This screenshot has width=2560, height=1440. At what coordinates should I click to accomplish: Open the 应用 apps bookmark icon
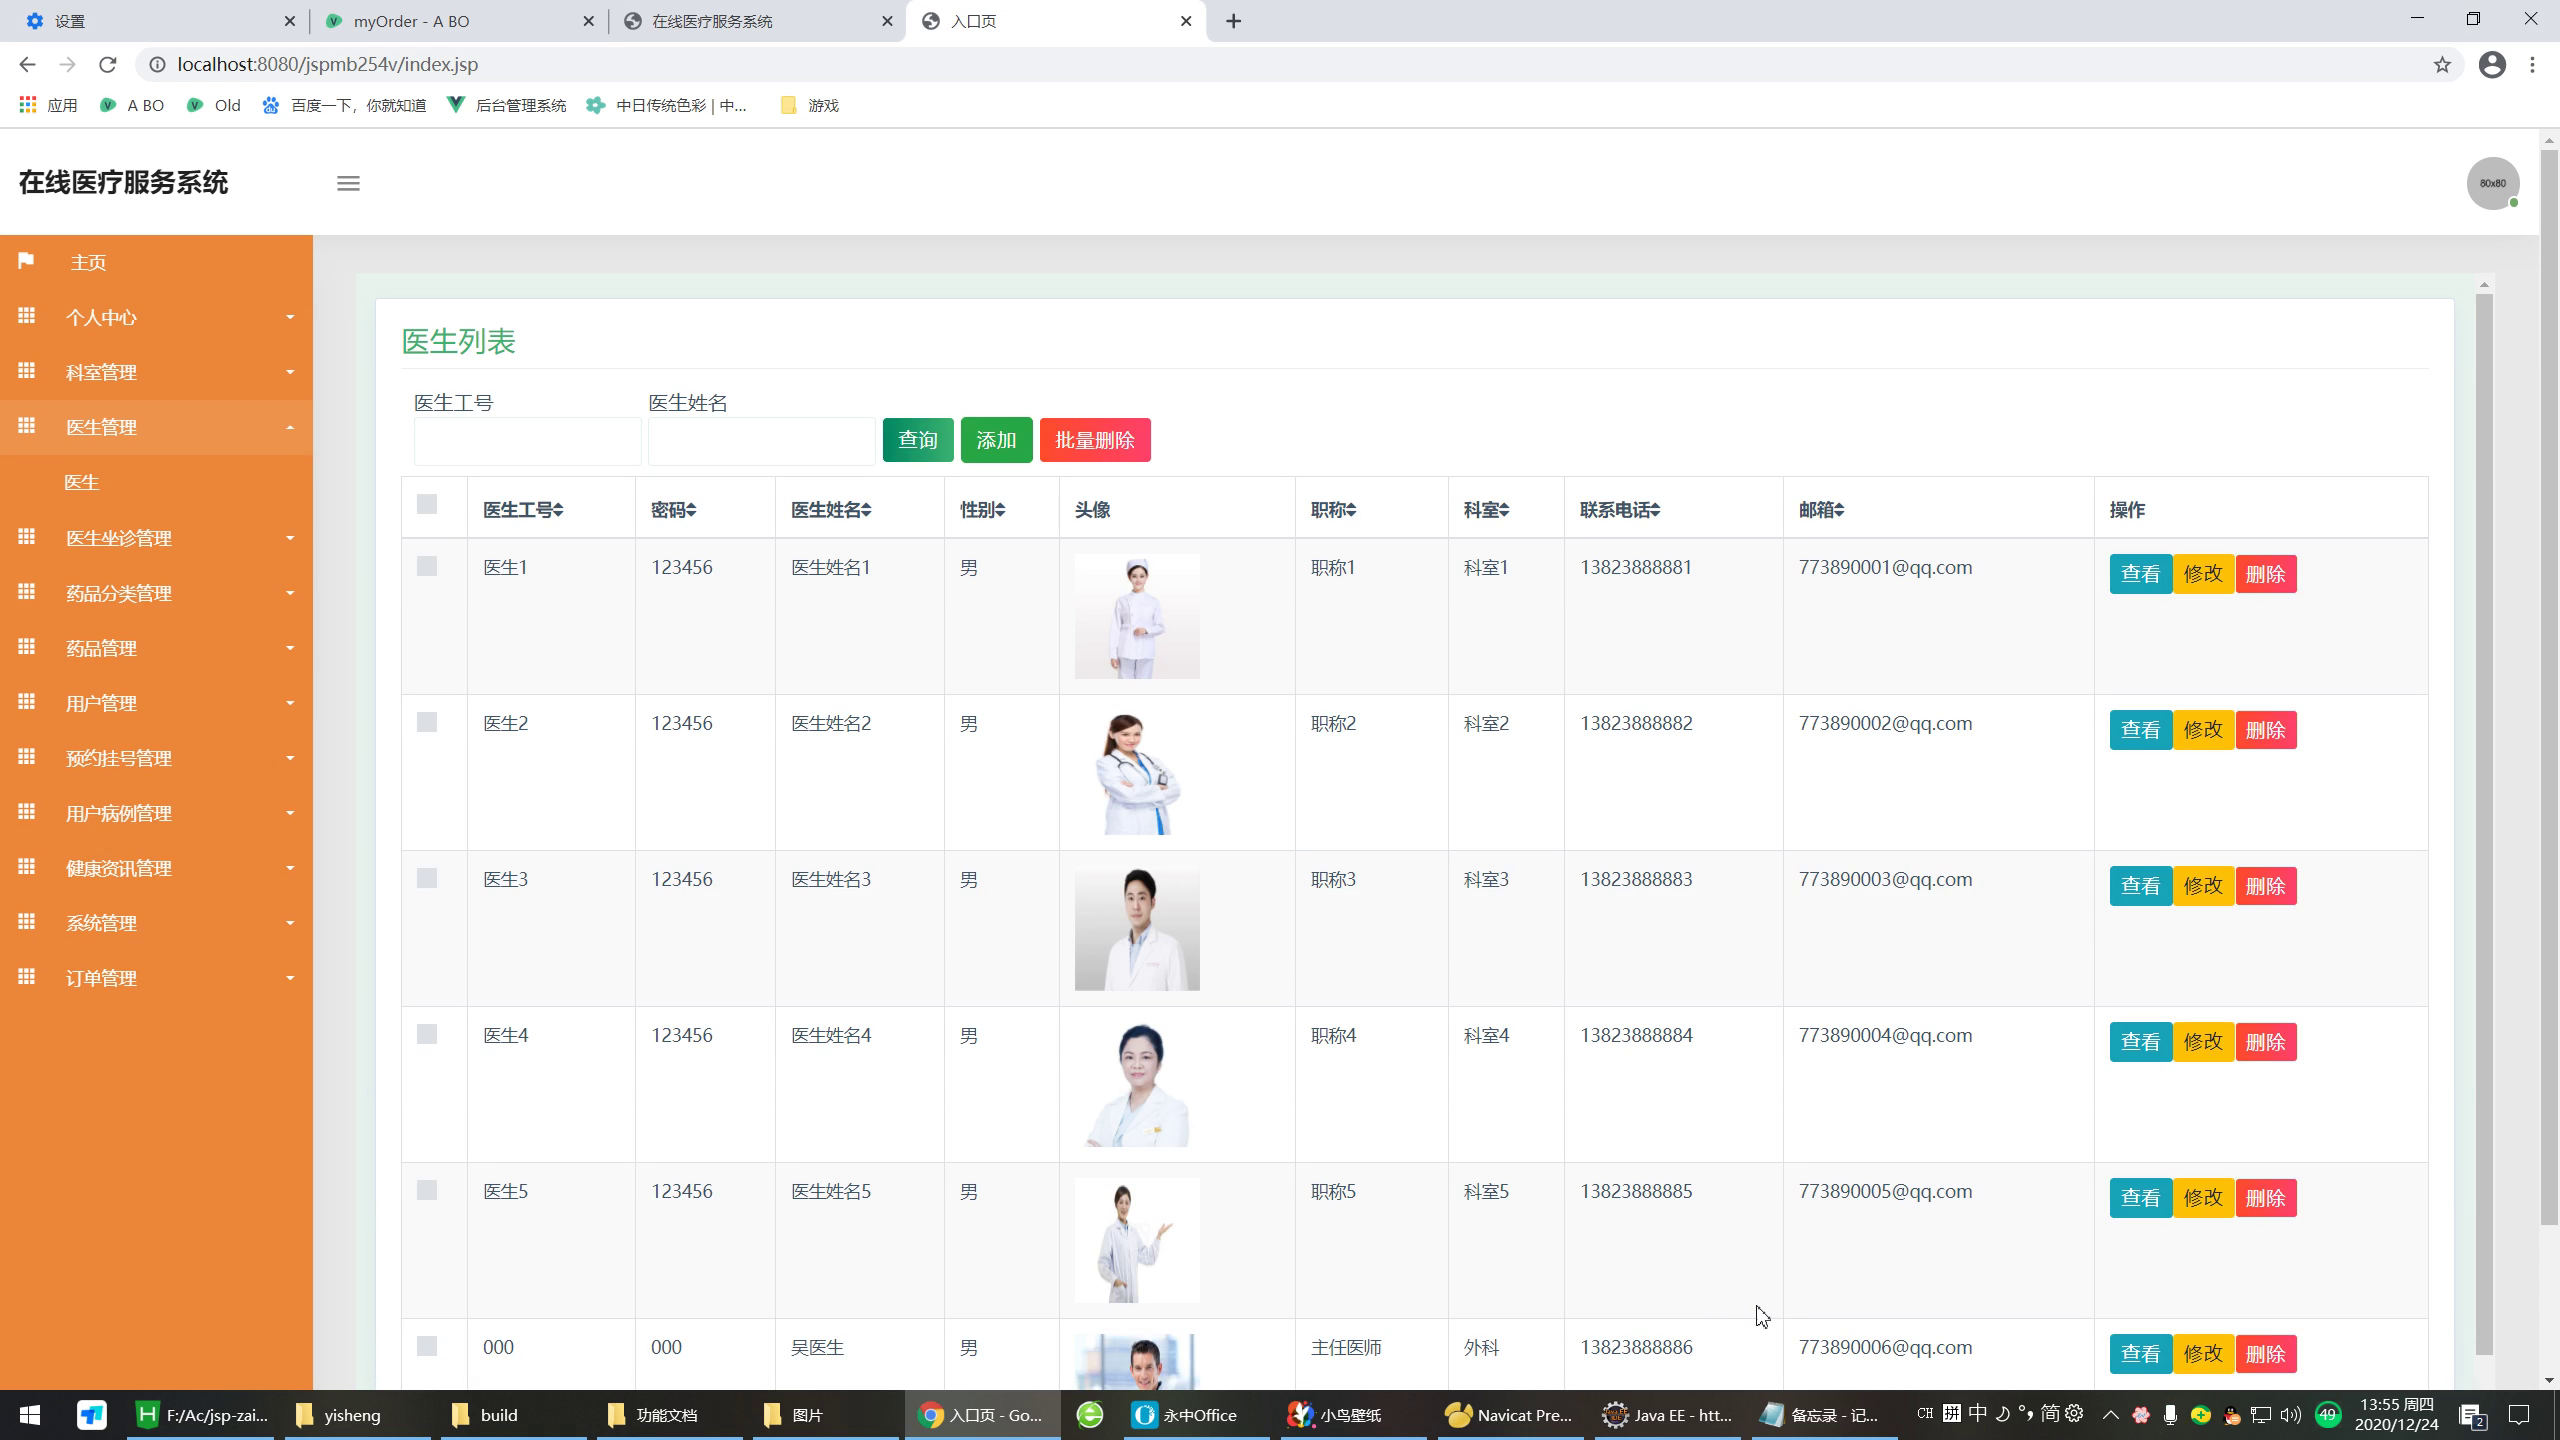(x=48, y=105)
